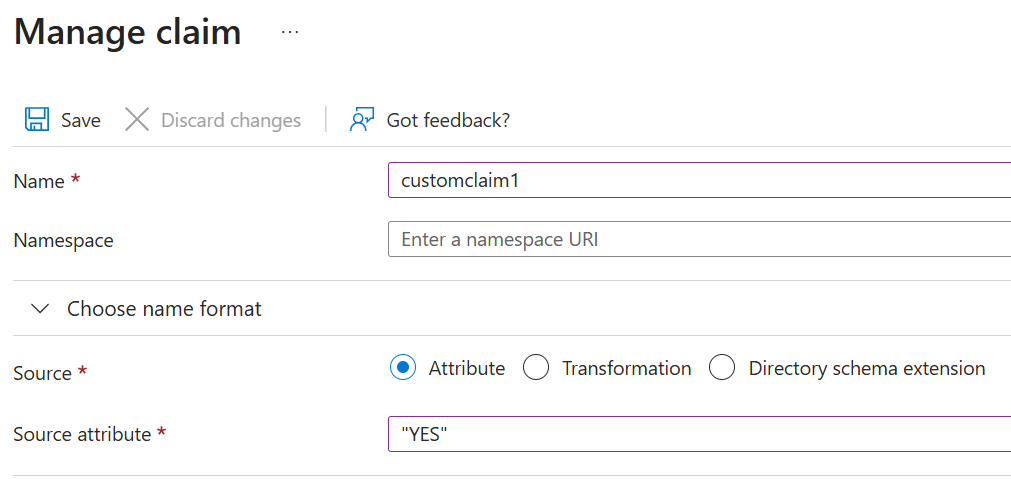
Task: Click the Got feedback person icon
Action: pyautogui.click(x=361, y=120)
